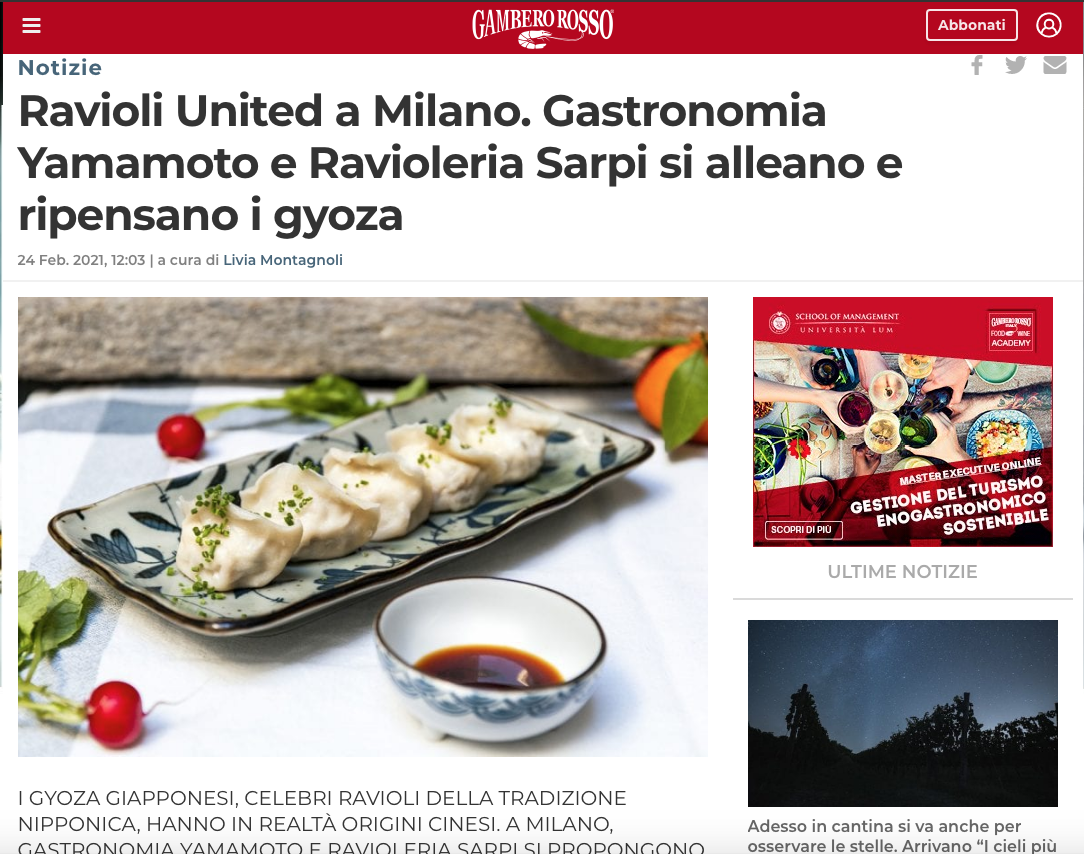Click the article intro paragraph text

pyautogui.click(x=361, y=823)
